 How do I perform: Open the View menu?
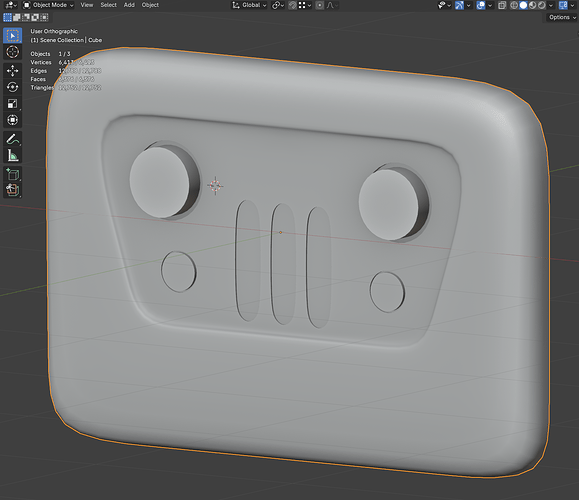[x=87, y=5]
